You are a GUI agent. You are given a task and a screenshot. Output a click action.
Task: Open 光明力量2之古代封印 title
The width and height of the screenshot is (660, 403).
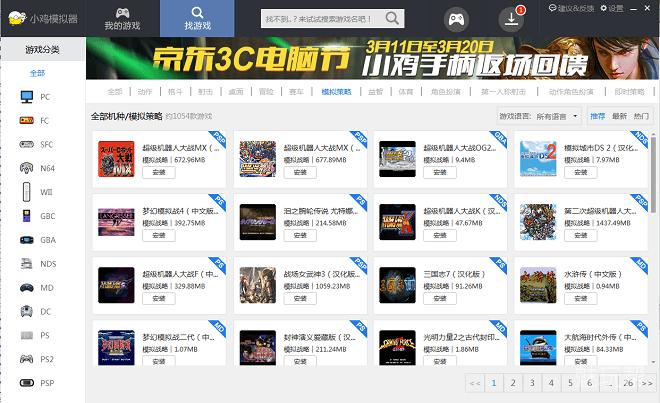tap(461, 337)
